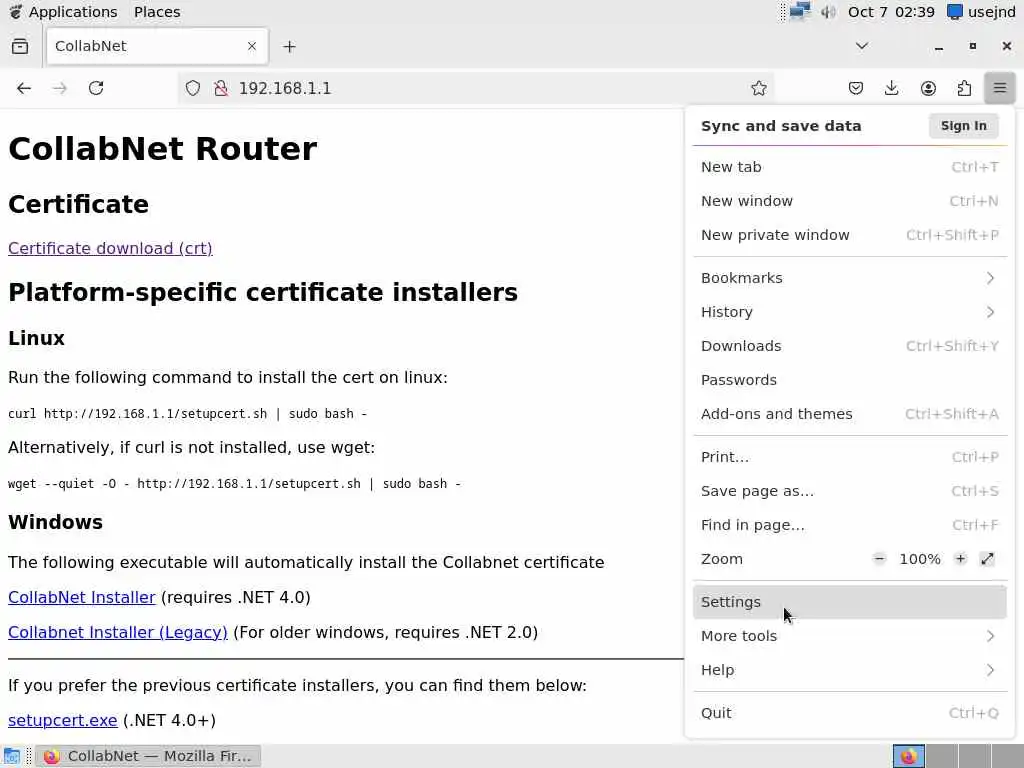Open the downloads toolbar icon
This screenshot has height=768, width=1024.
point(891,88)
